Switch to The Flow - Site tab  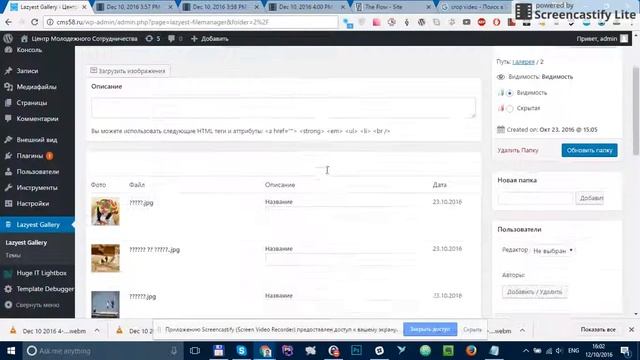(x=392, y=7)
